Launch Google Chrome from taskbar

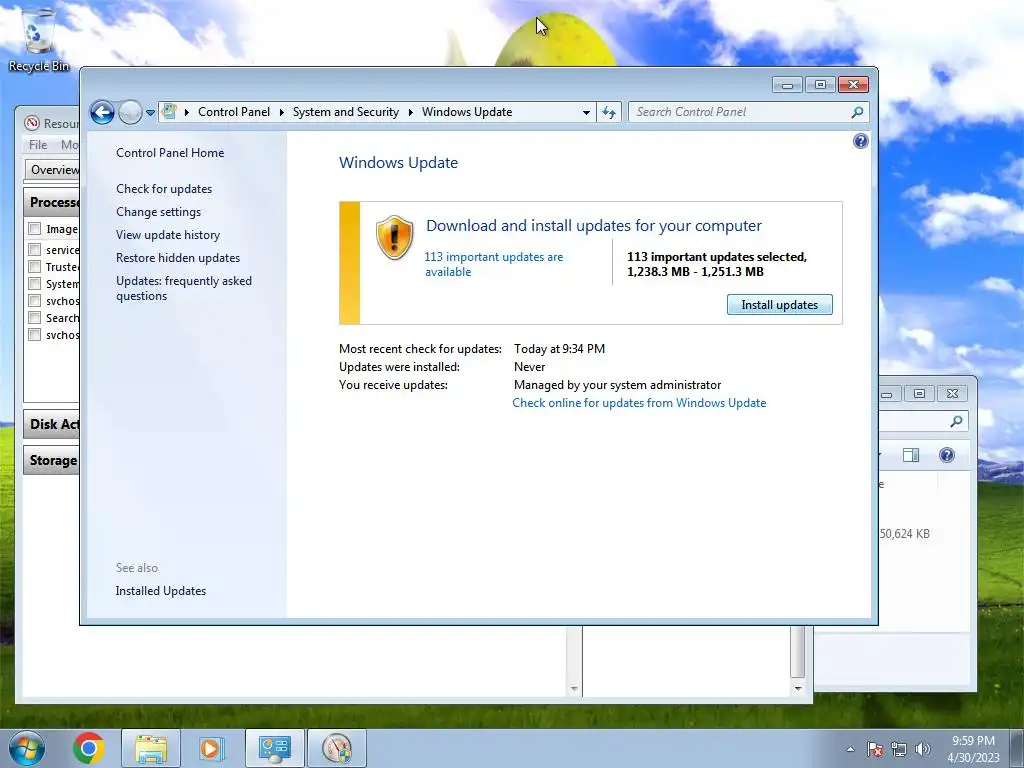tap(89, 748)
